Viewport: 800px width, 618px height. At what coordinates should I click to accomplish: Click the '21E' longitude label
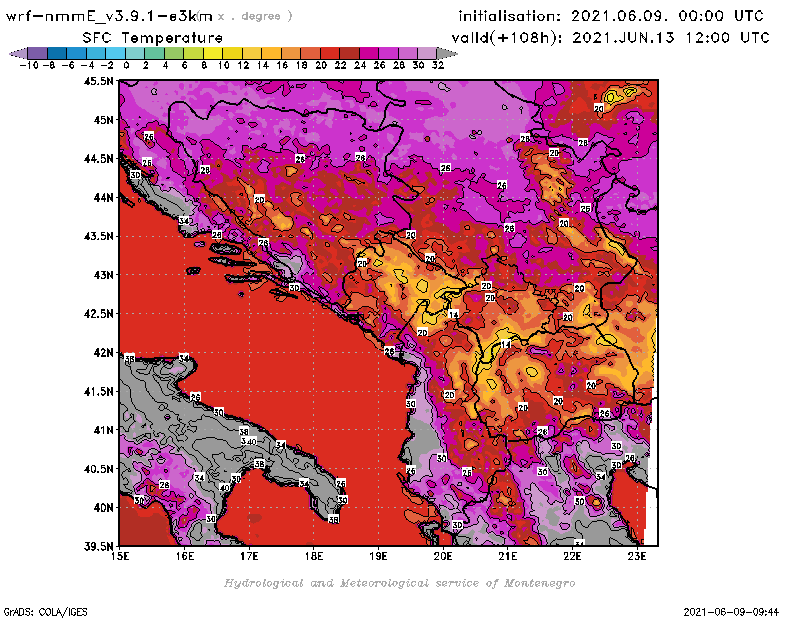point(508,556)
